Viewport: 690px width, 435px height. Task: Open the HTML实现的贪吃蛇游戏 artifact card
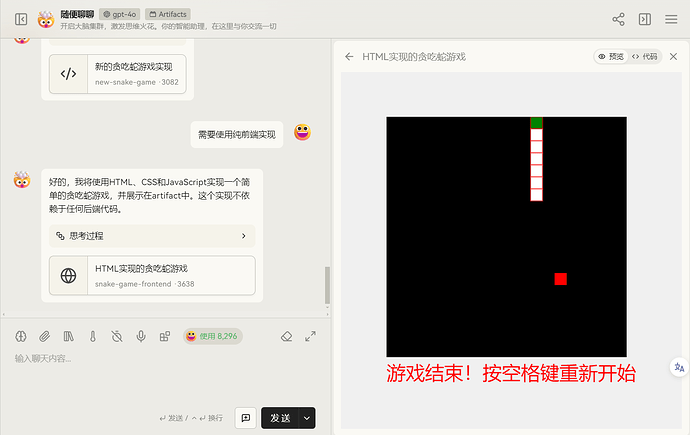pyautogui.click(x=152, y=275)
